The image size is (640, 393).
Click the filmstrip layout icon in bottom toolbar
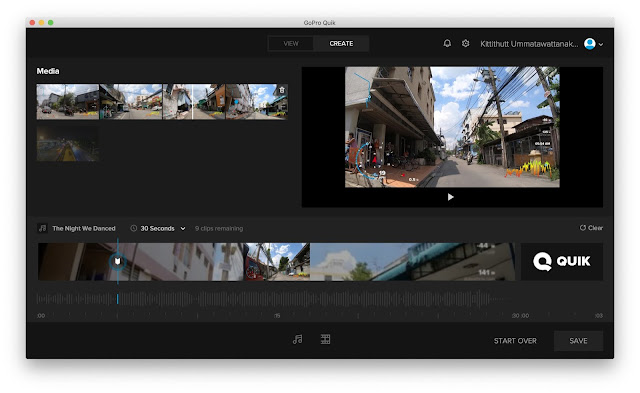(325, 339)
